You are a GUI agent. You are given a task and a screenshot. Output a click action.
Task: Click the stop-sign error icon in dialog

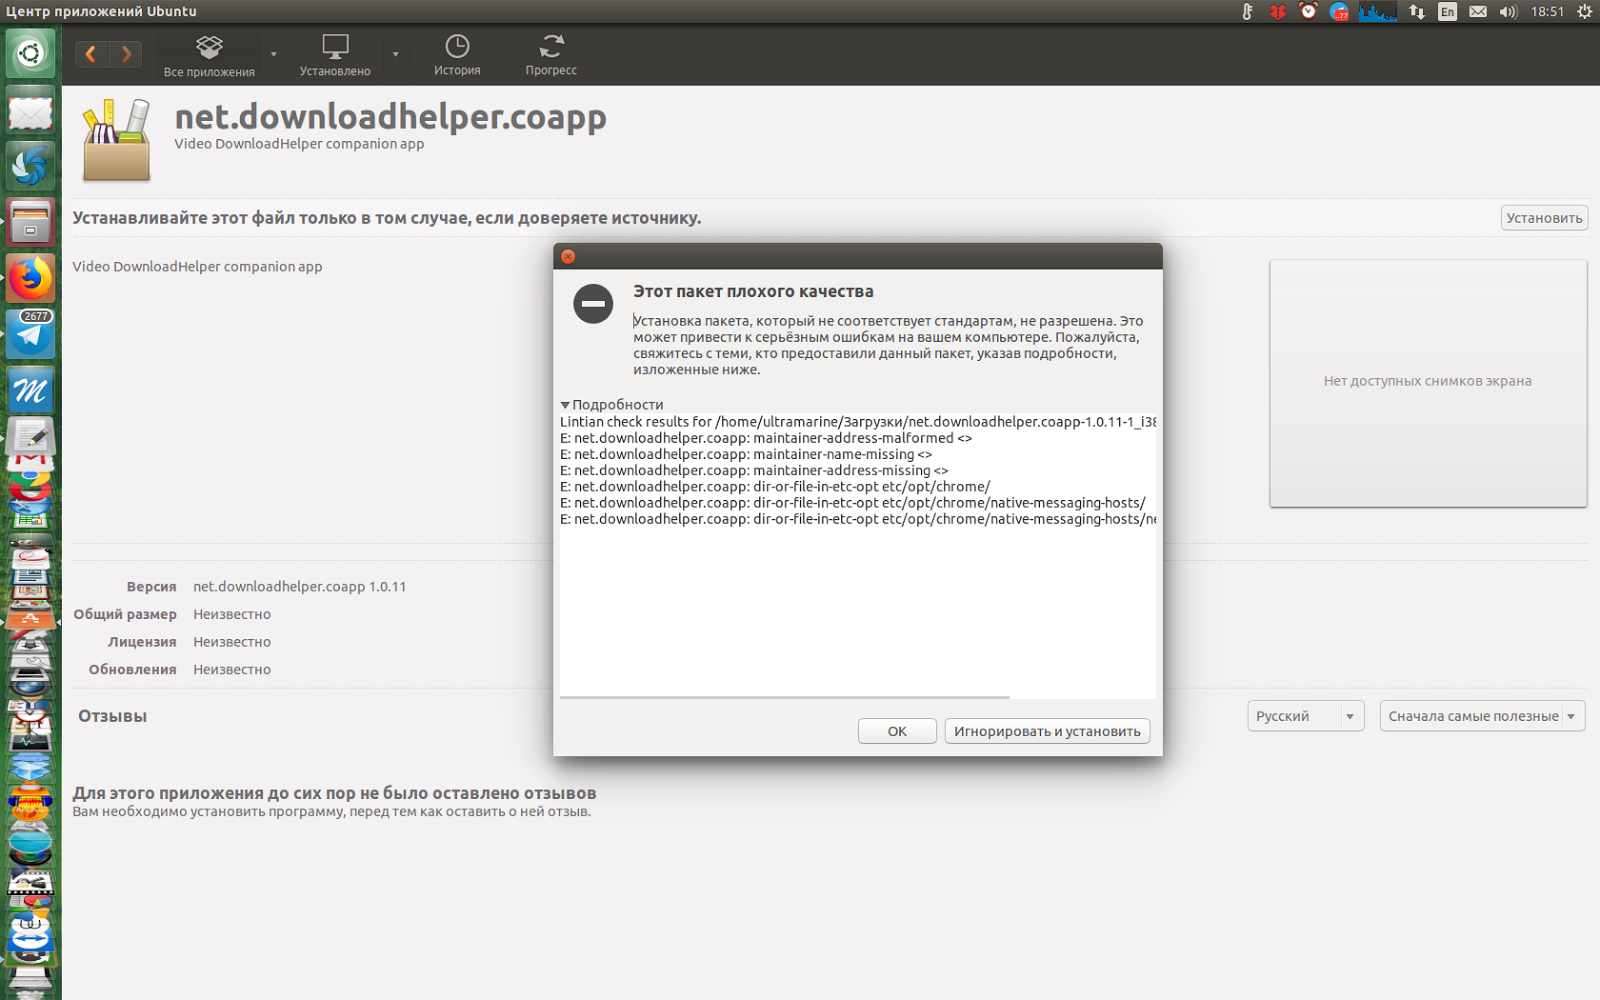pos(593,304)
